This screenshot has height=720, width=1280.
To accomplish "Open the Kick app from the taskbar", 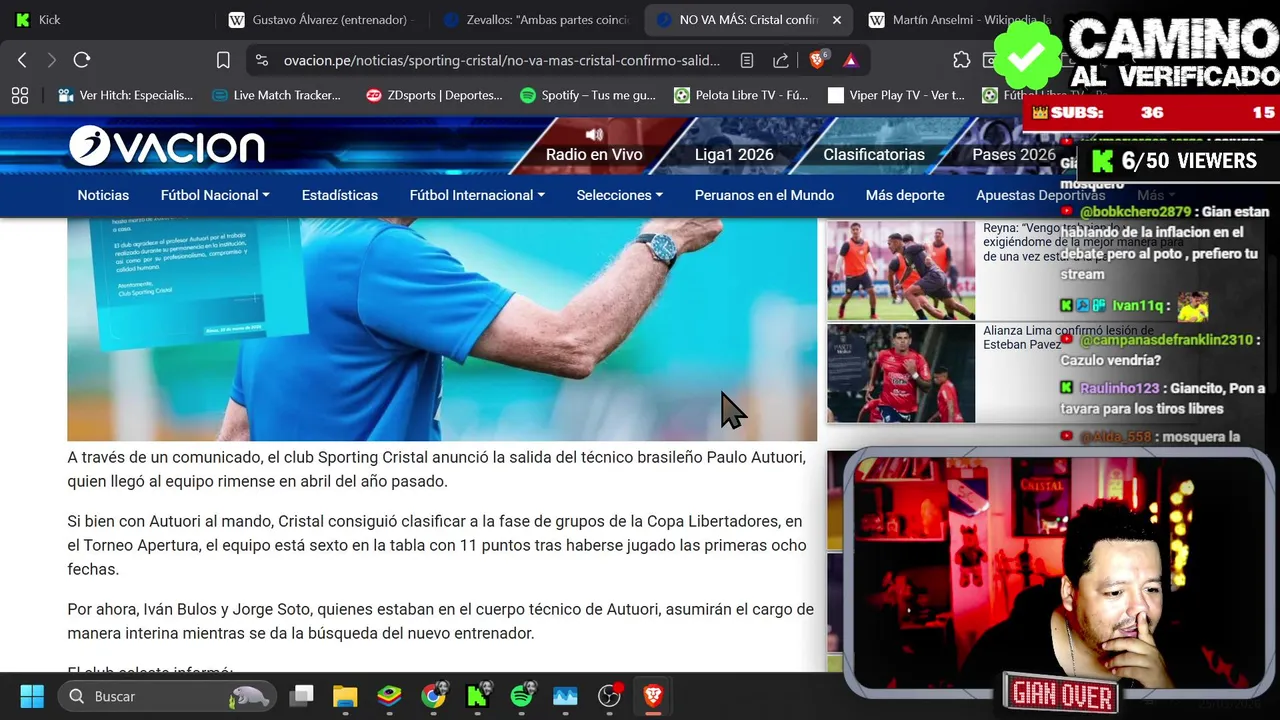I will pos(477,696).
